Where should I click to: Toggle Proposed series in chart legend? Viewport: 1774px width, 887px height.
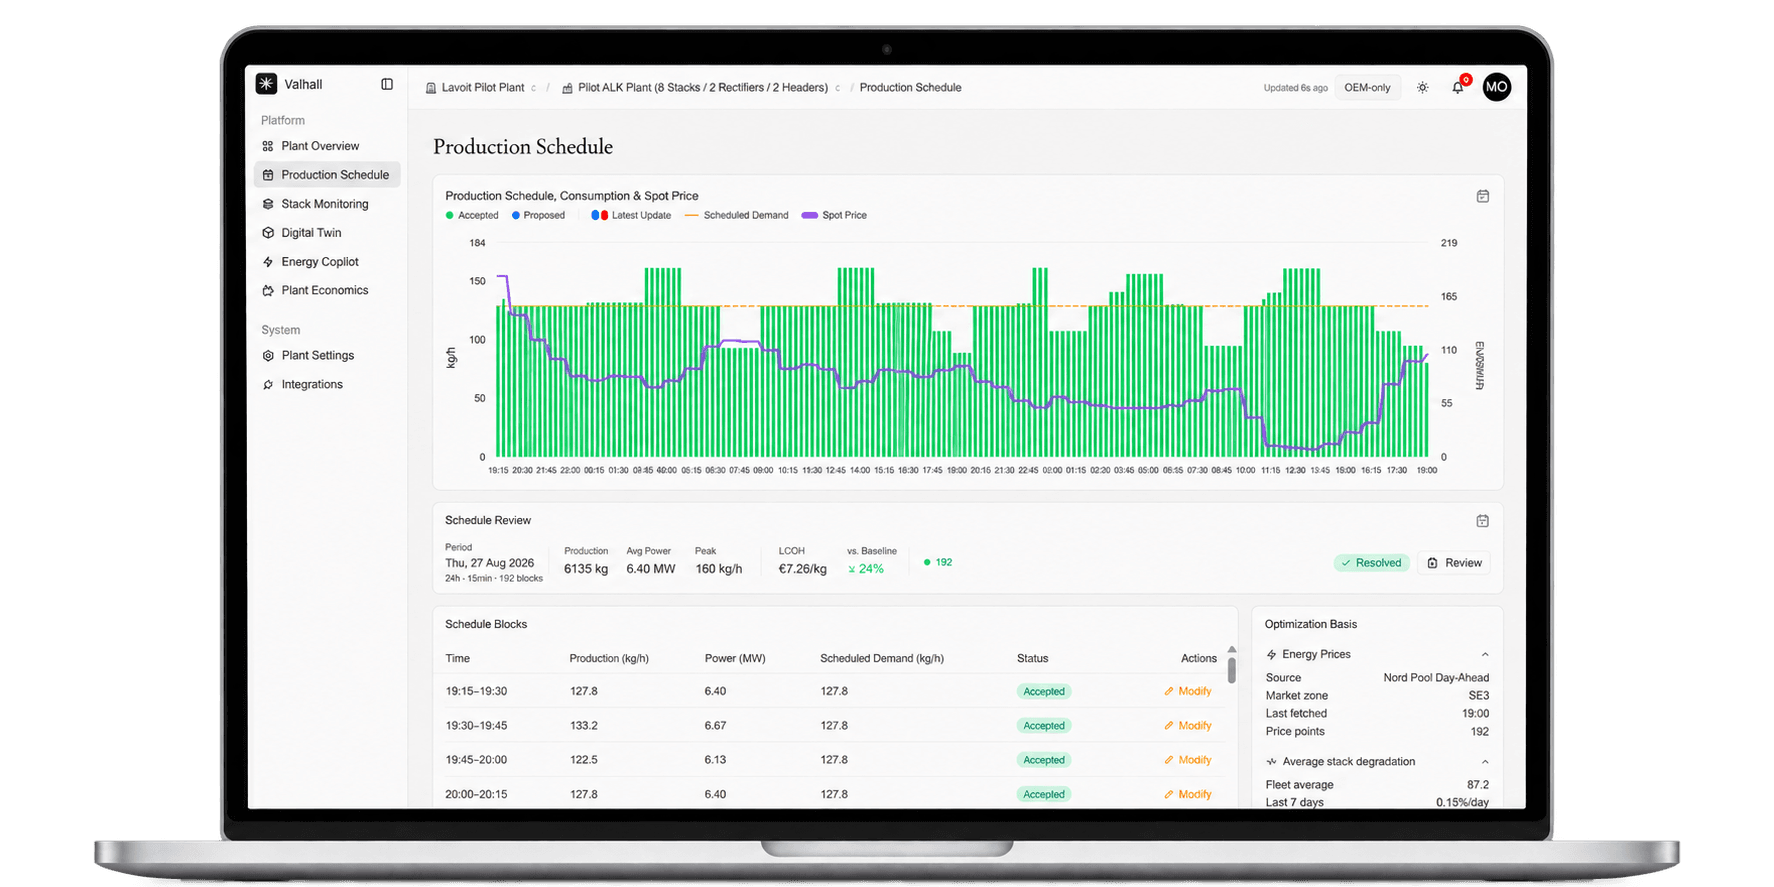[x=538, y=216]
